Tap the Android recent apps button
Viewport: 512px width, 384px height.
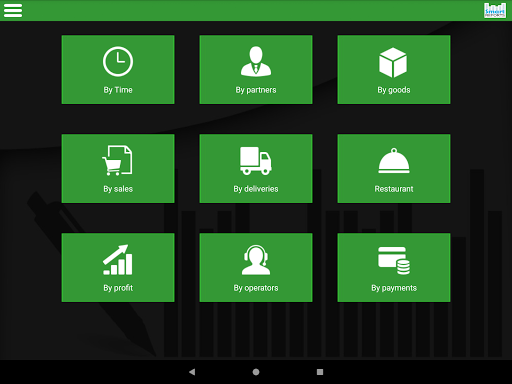click(320, 372)
